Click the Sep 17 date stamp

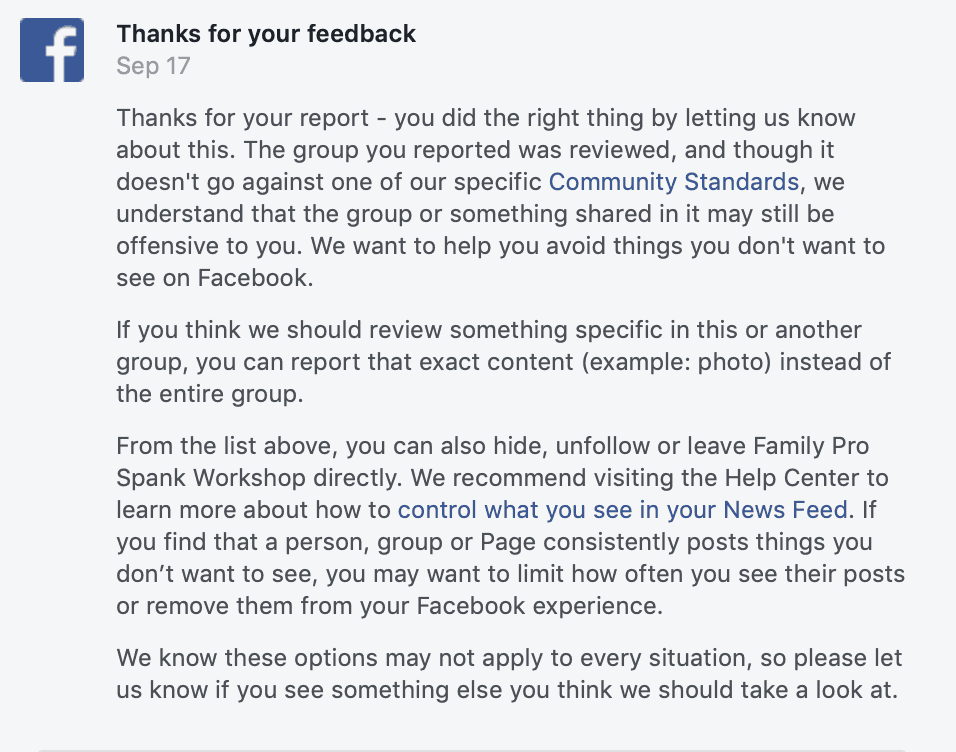tap(154, 66)
